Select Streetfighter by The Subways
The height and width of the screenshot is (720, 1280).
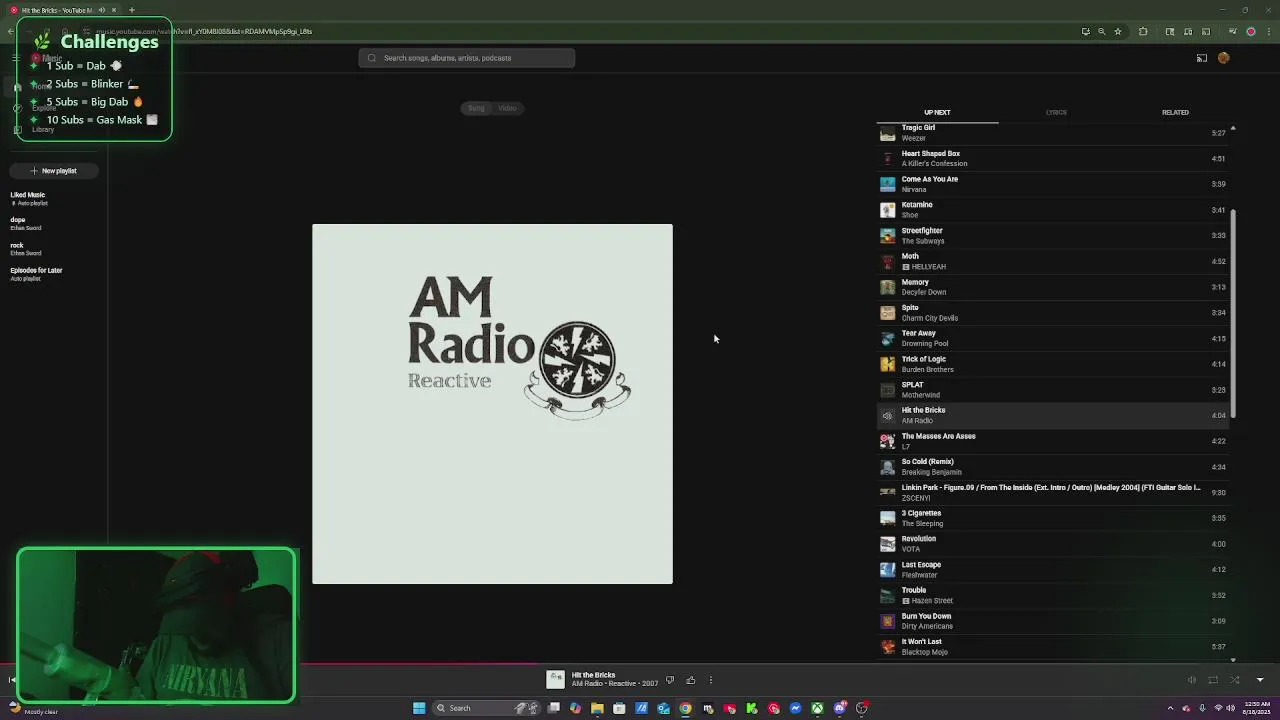(1054, 235)
